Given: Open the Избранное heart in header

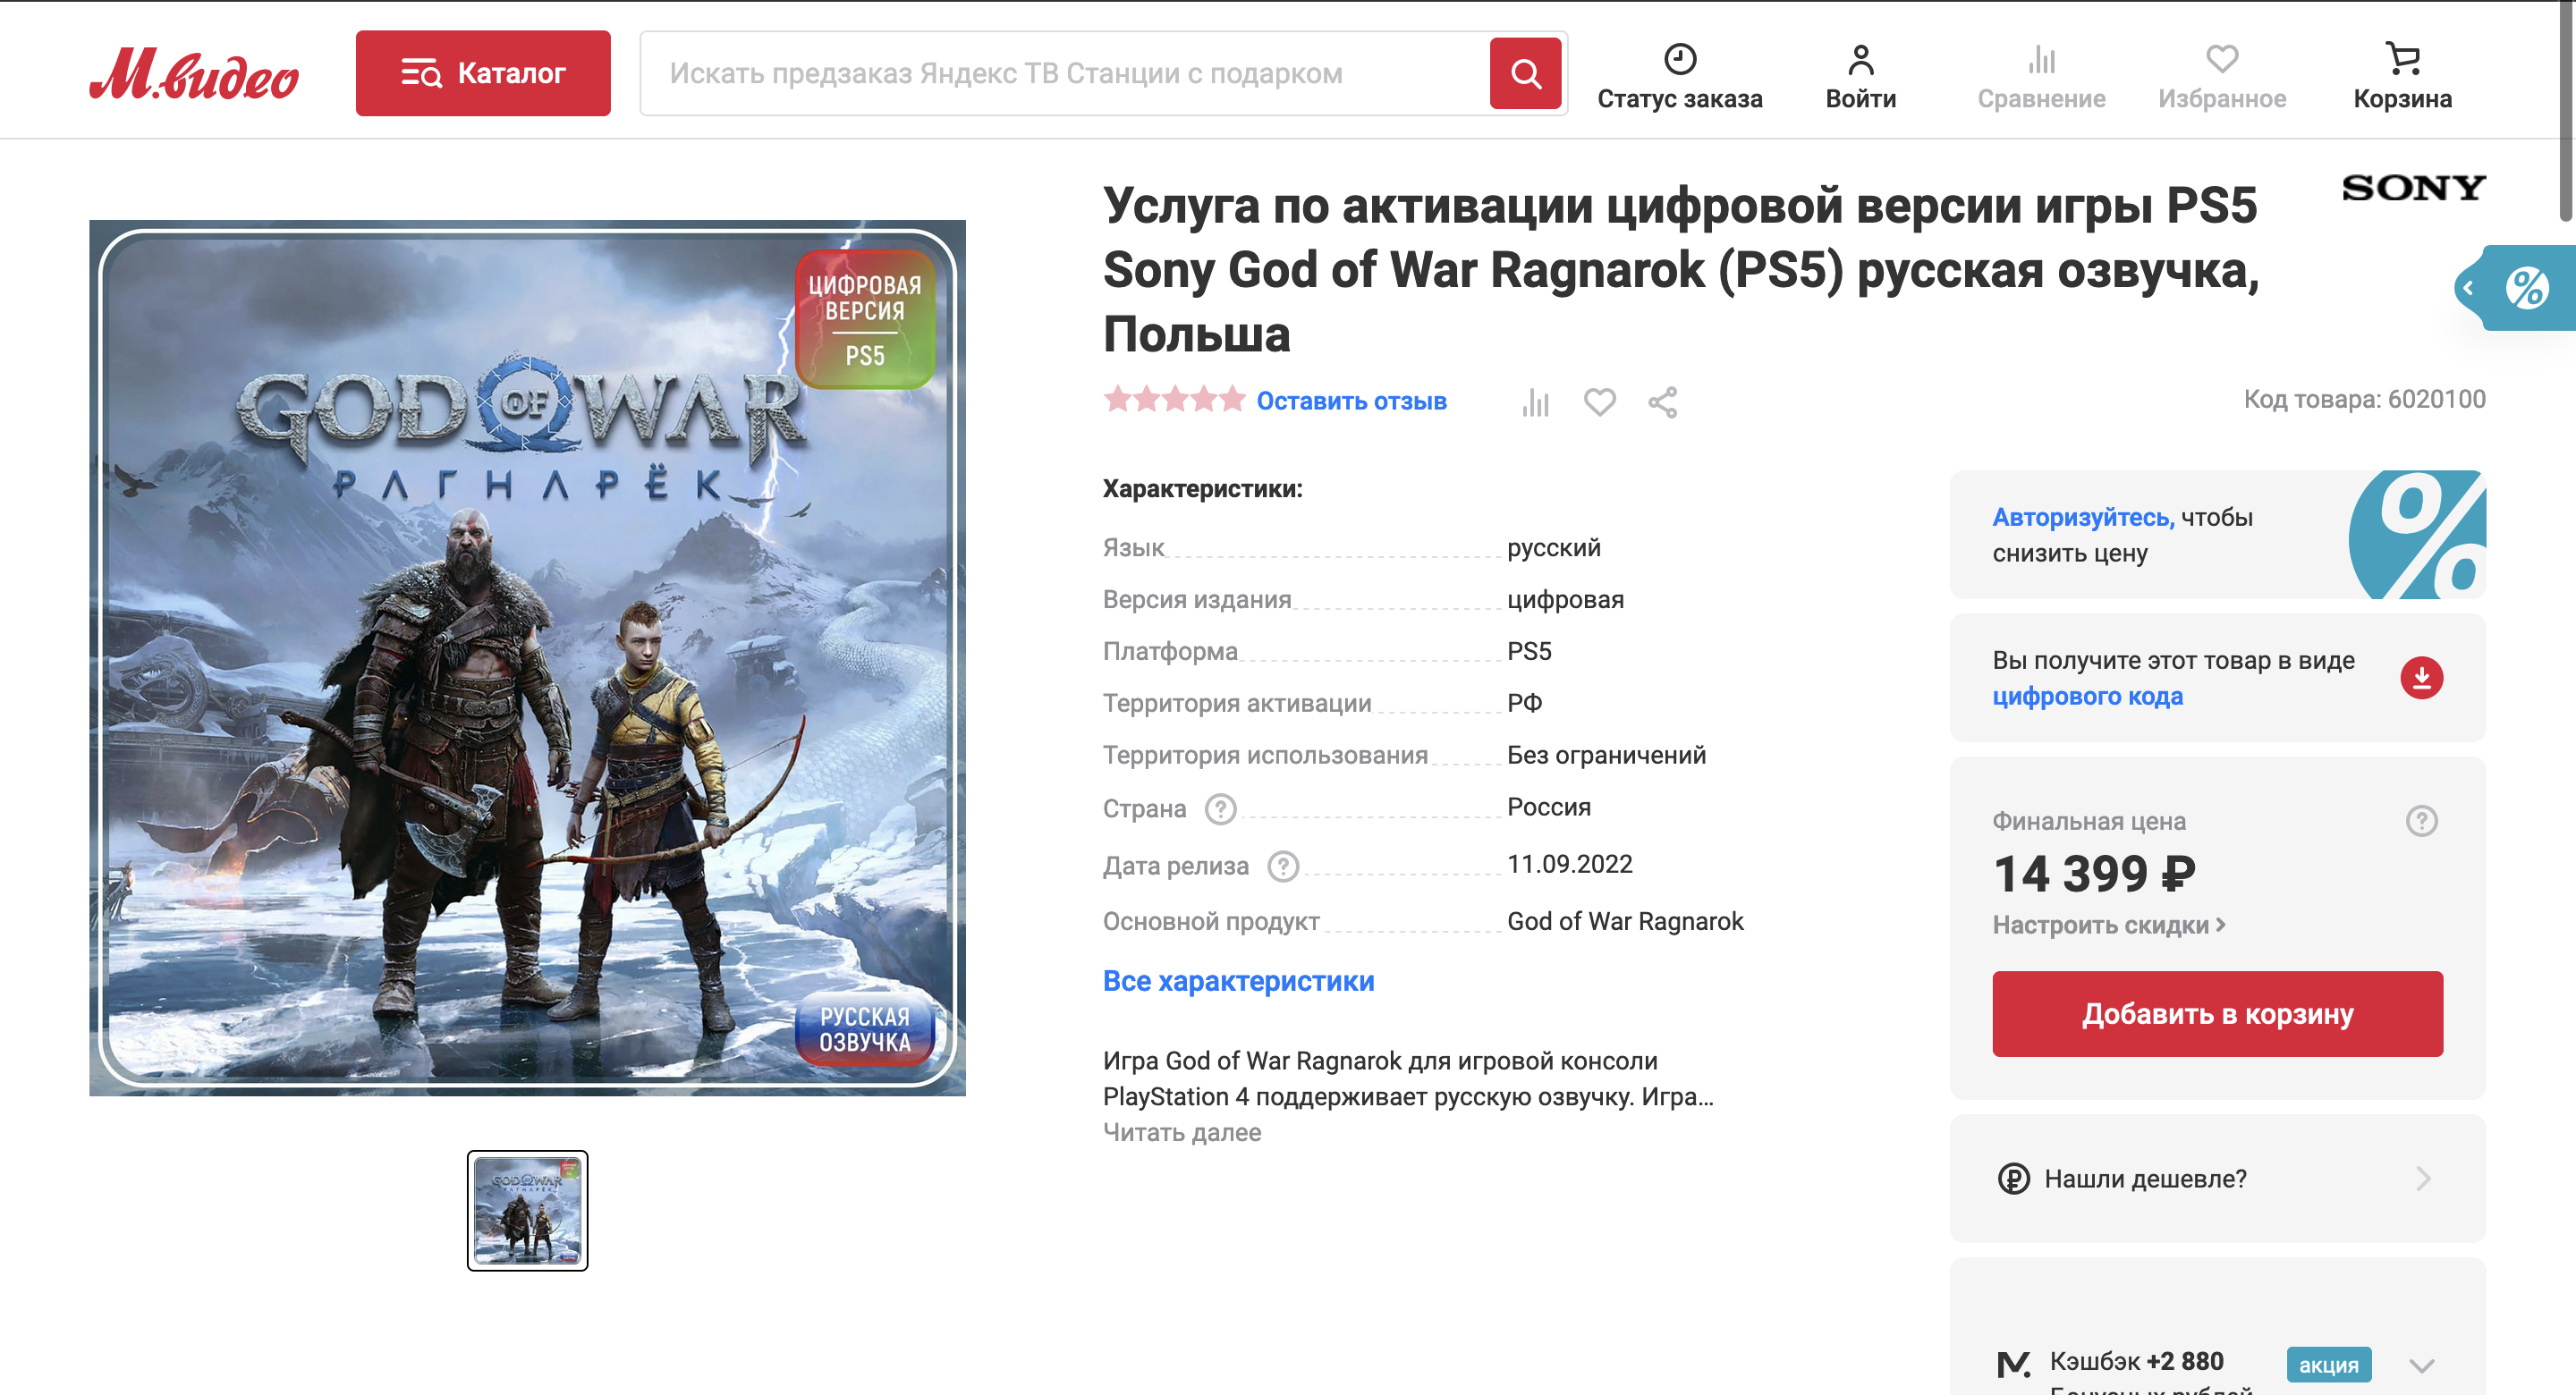Looking at the screenshot, I should [2221, 59].
